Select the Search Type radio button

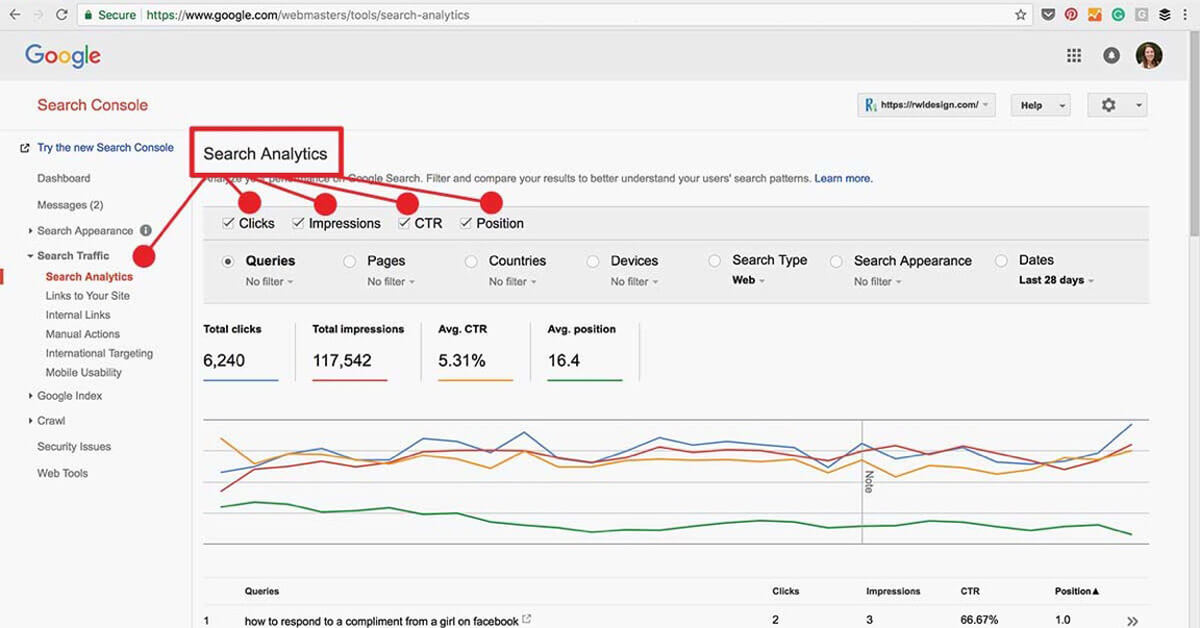(x=714, y=260)
